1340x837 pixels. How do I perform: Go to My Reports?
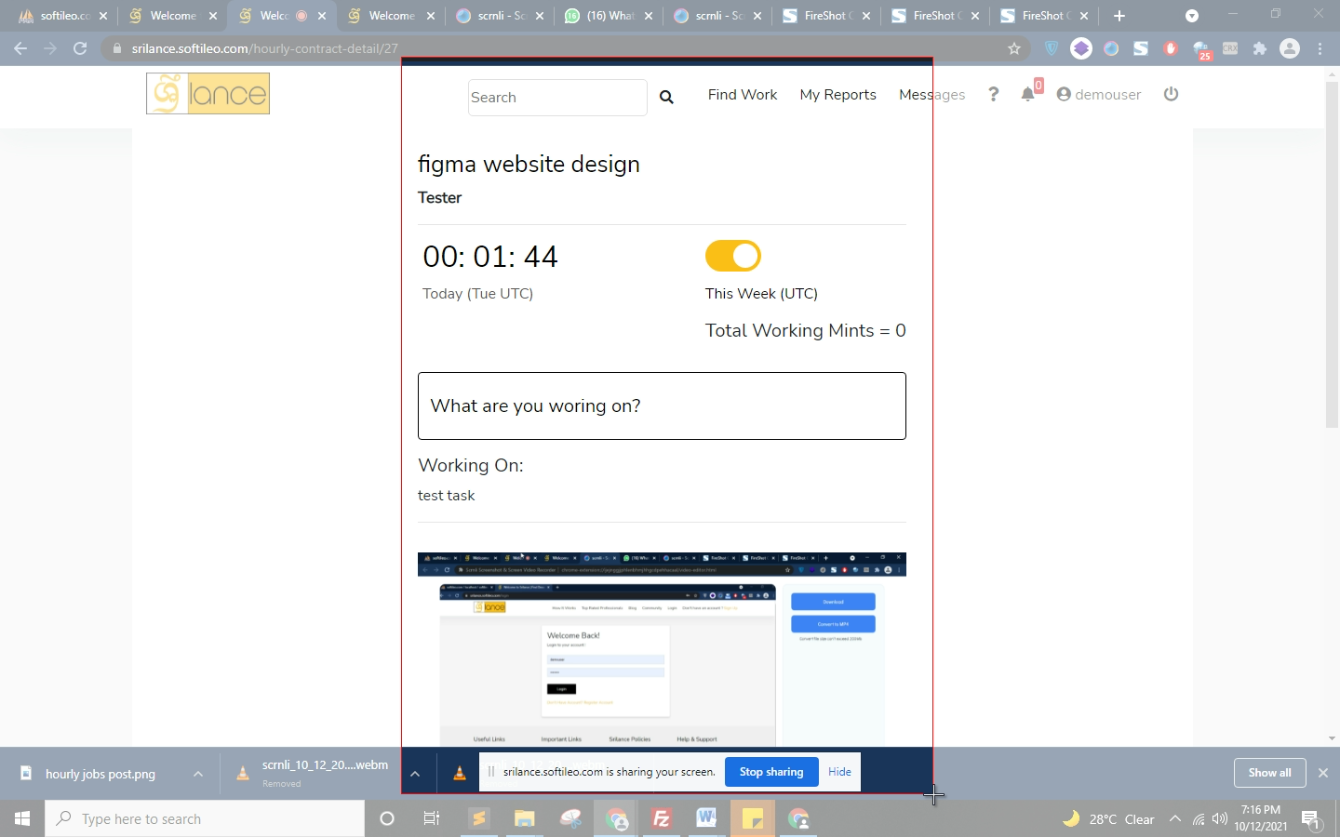pyautogui.click(x=837, y=94)
